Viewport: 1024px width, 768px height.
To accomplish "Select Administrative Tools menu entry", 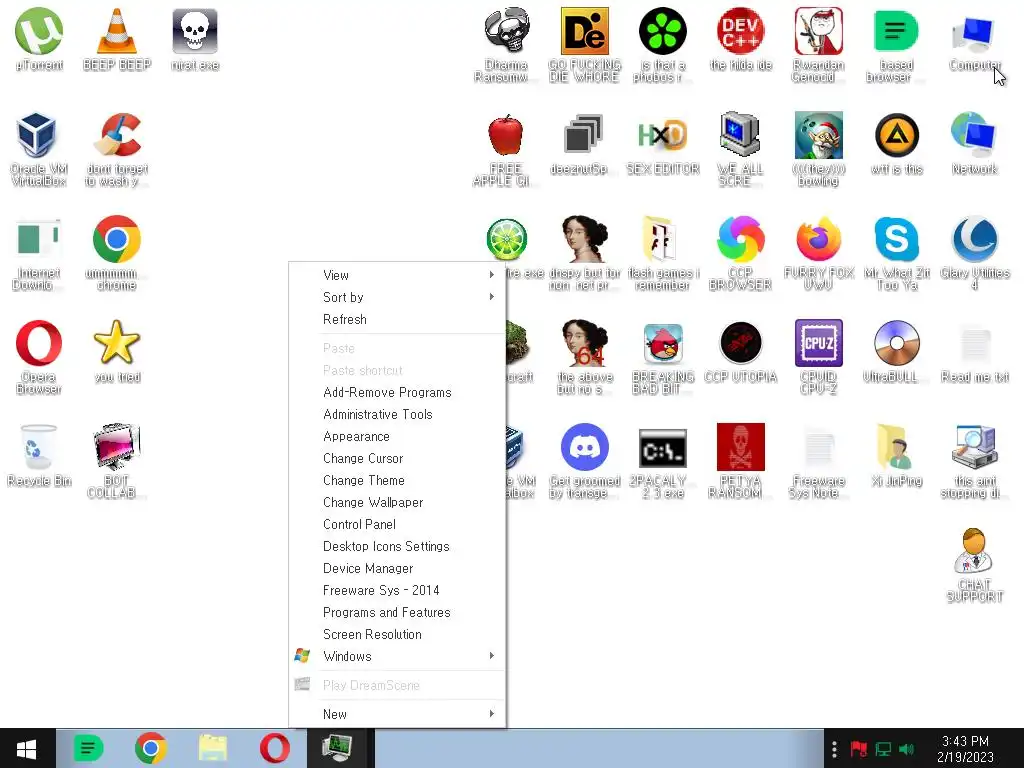I will [397, 414].
